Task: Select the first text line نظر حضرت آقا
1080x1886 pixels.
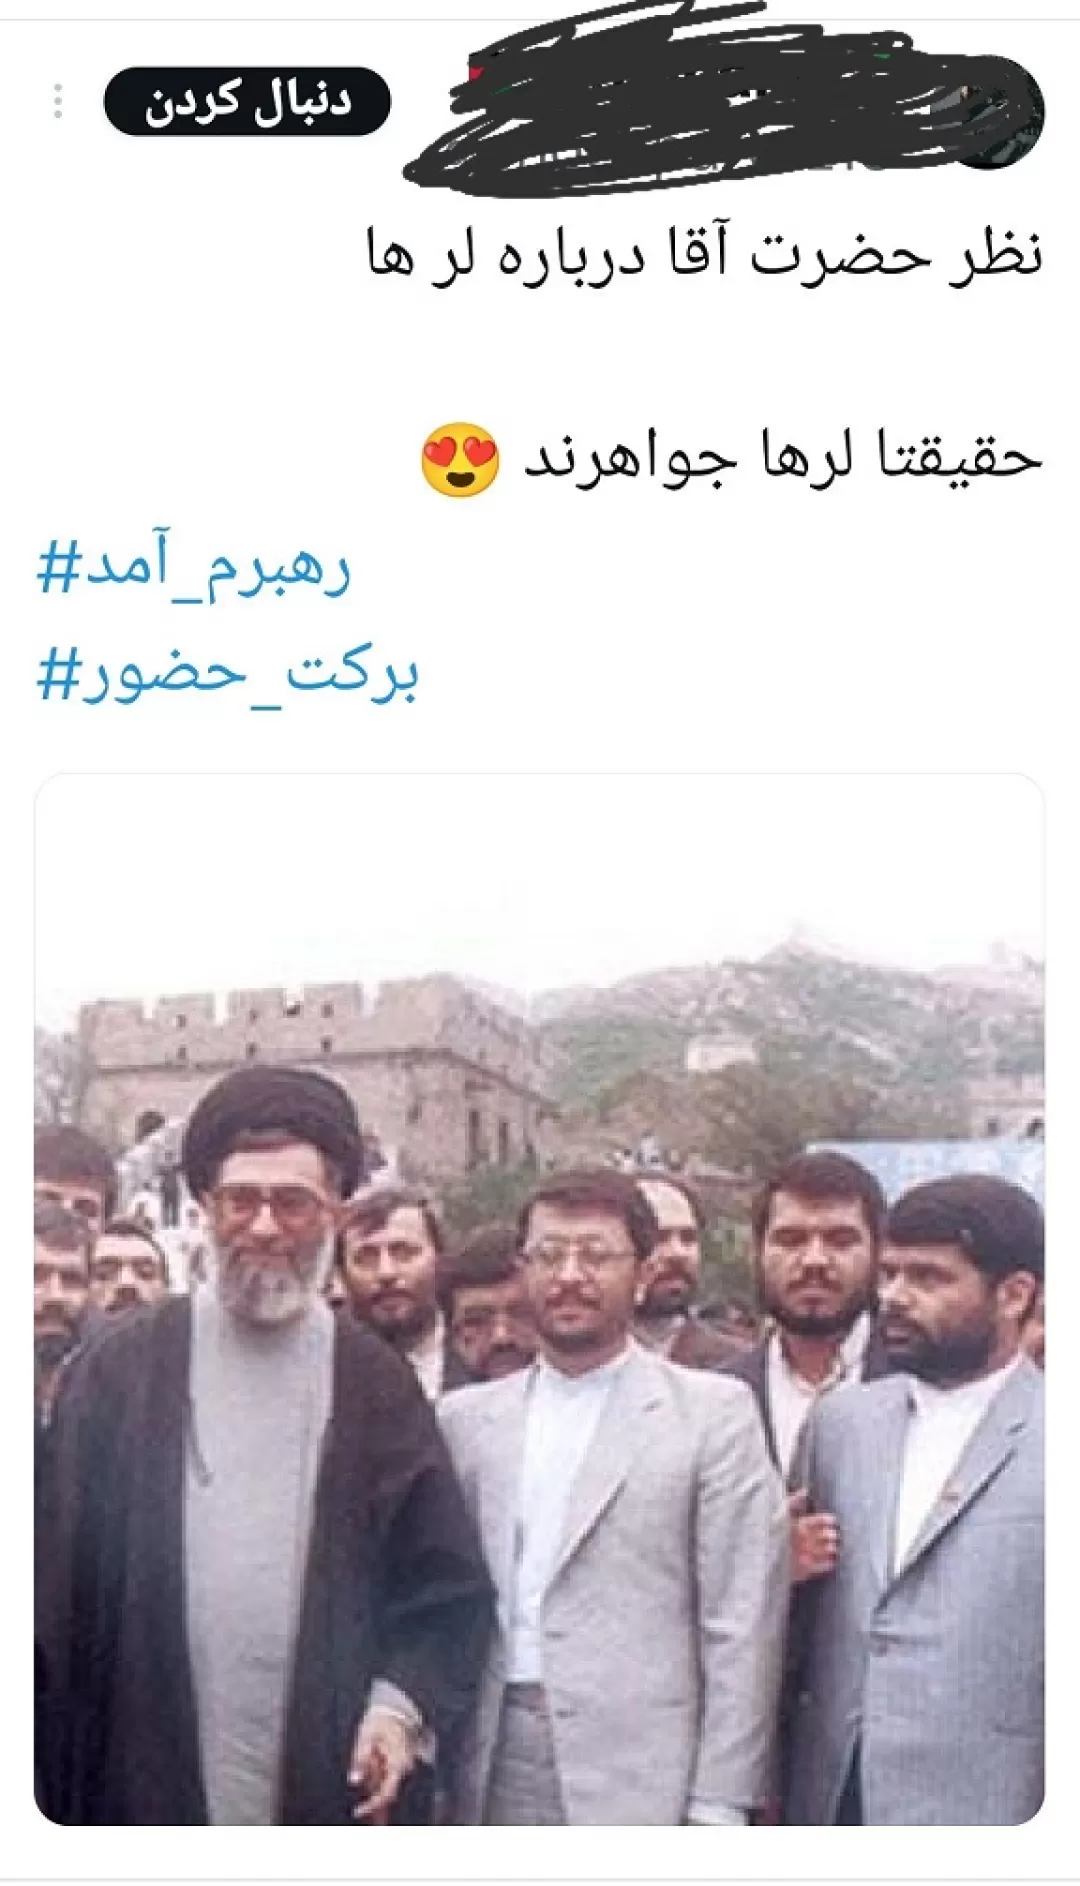Action: pos(705,253)
